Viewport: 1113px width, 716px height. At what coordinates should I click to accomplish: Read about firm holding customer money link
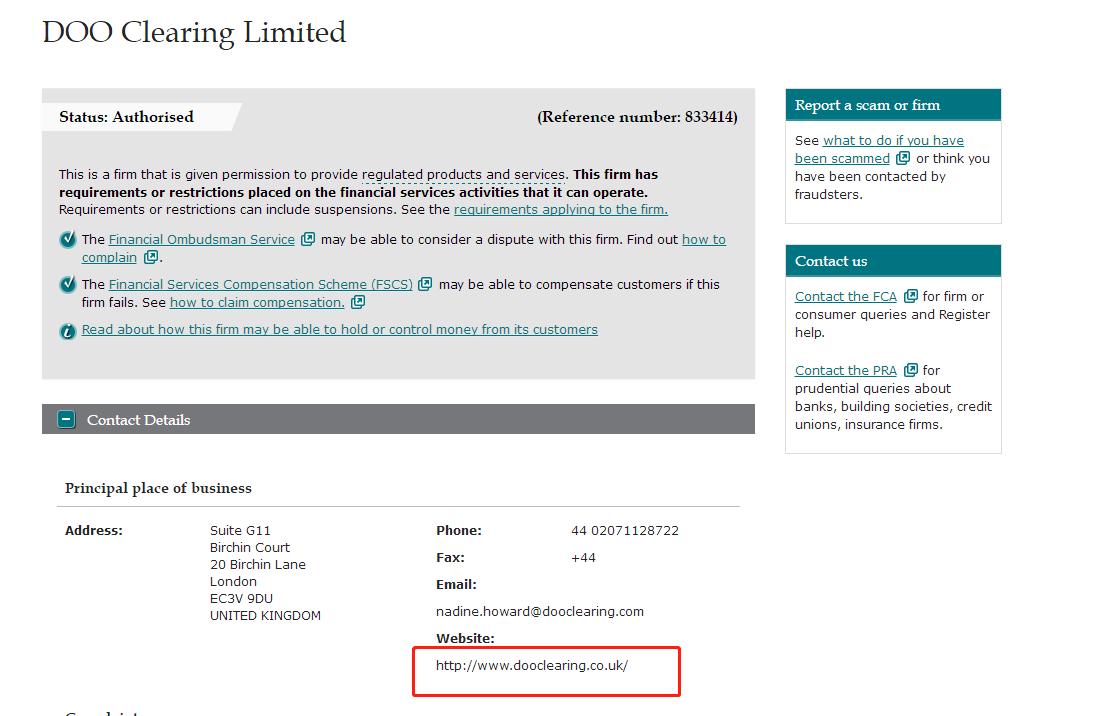[339, 330]
